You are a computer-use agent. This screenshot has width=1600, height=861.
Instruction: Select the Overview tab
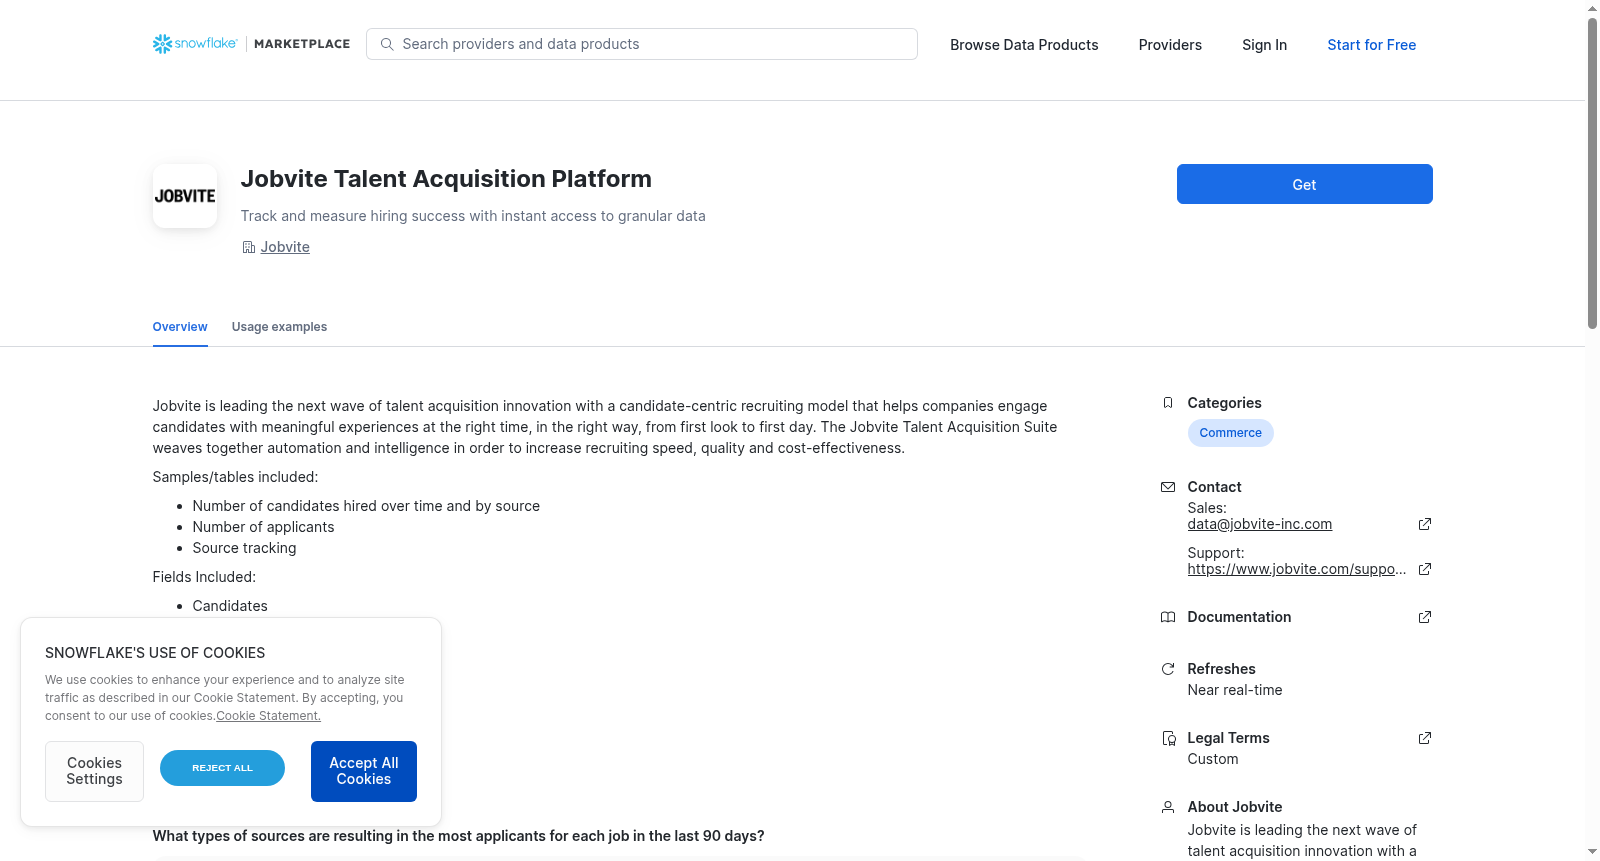[180, 327]
